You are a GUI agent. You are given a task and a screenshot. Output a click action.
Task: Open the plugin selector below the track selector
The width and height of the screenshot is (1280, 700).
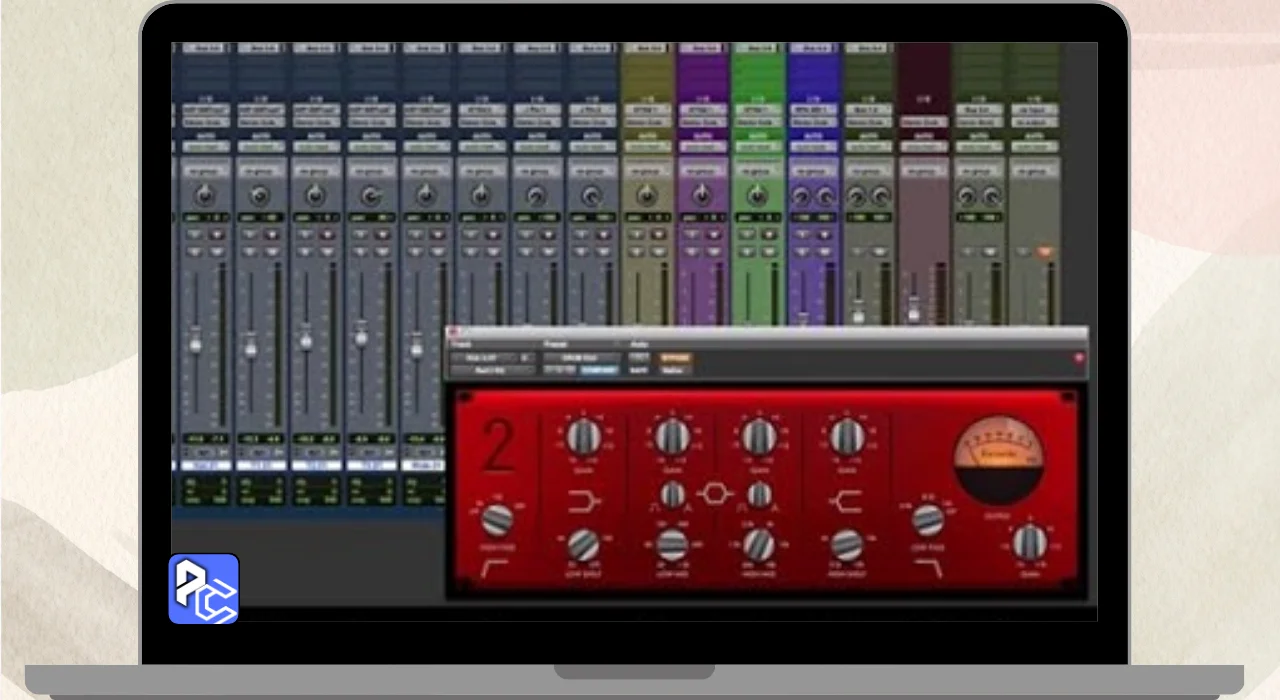[x=492, y=370]
